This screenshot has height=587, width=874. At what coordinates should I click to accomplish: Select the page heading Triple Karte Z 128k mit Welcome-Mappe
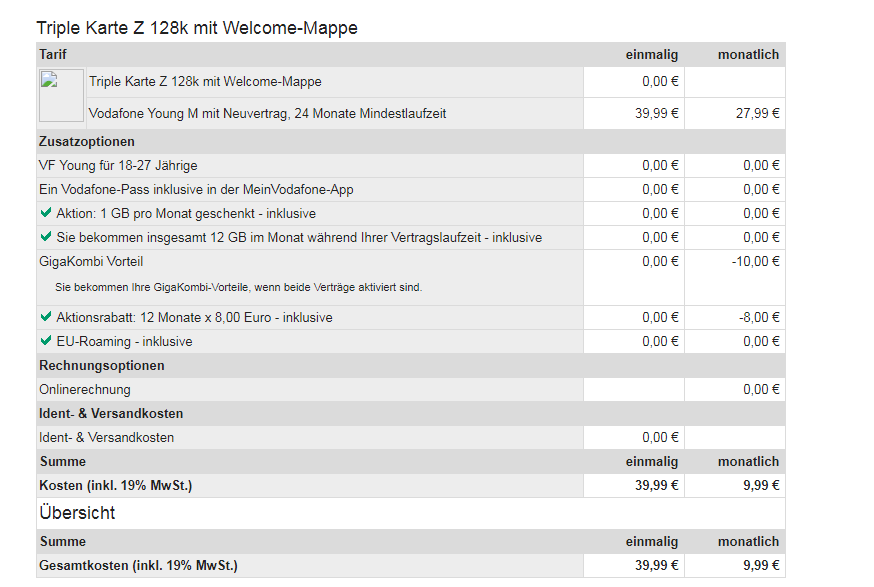tap(197, 28)
